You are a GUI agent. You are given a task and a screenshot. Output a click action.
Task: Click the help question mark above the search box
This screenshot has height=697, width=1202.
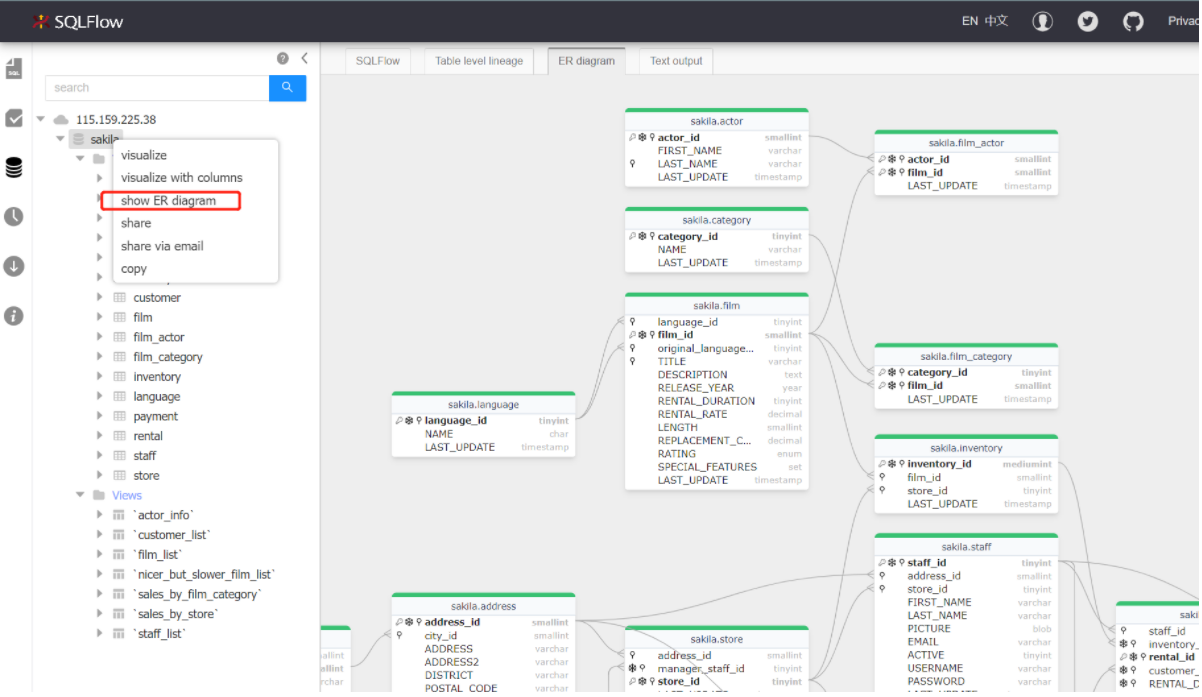(282, 58)
